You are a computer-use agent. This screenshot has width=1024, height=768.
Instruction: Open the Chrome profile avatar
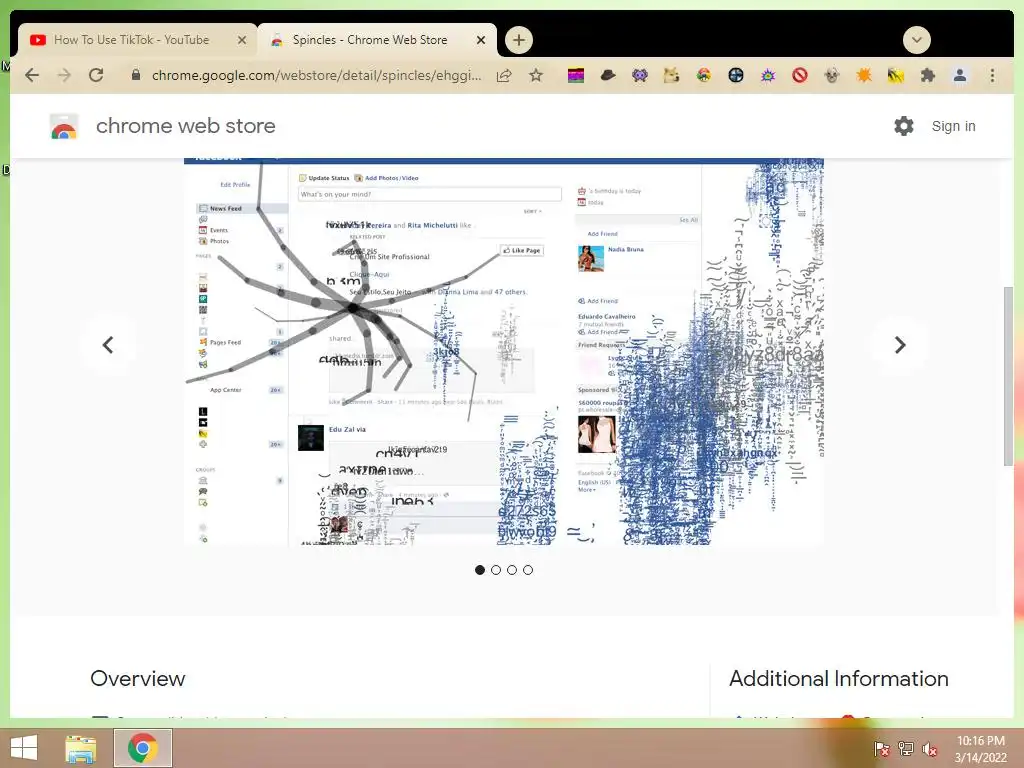959,76
